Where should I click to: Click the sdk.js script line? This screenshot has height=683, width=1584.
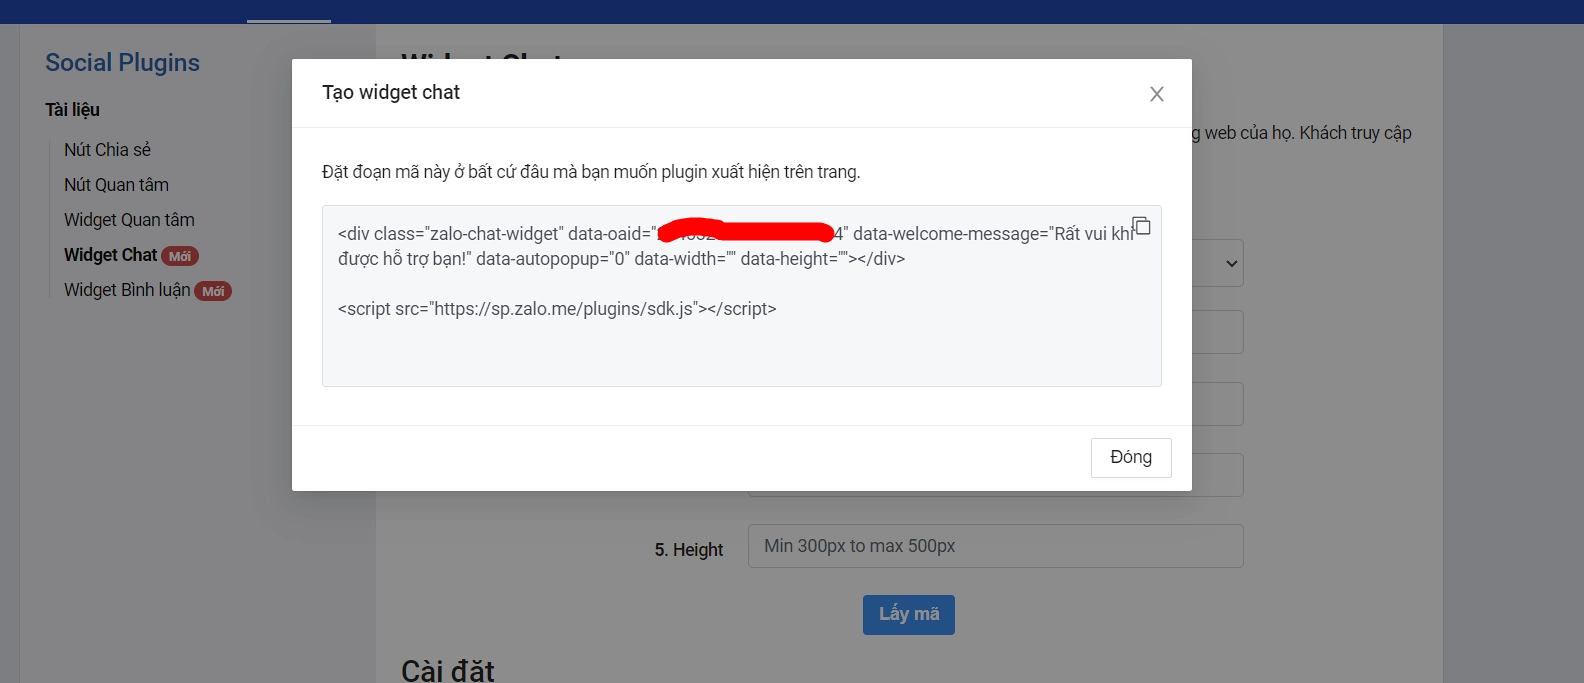557,309
